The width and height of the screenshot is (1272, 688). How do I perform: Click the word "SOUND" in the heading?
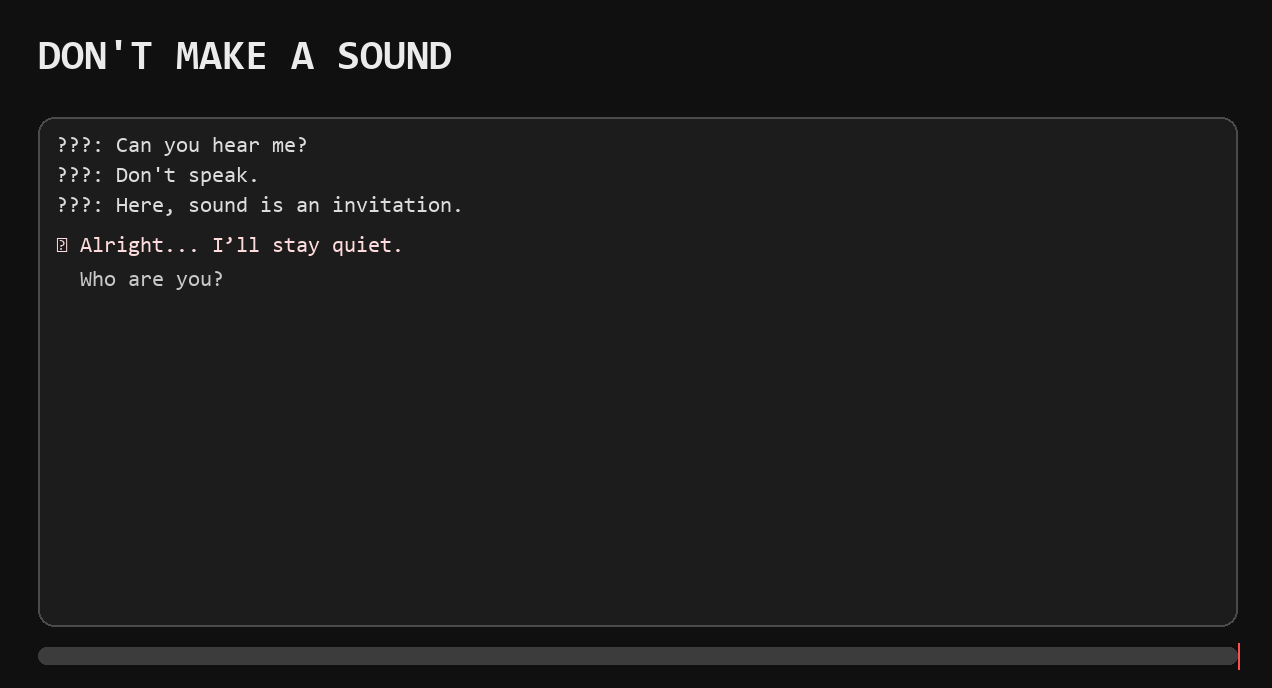coord(394,56)
